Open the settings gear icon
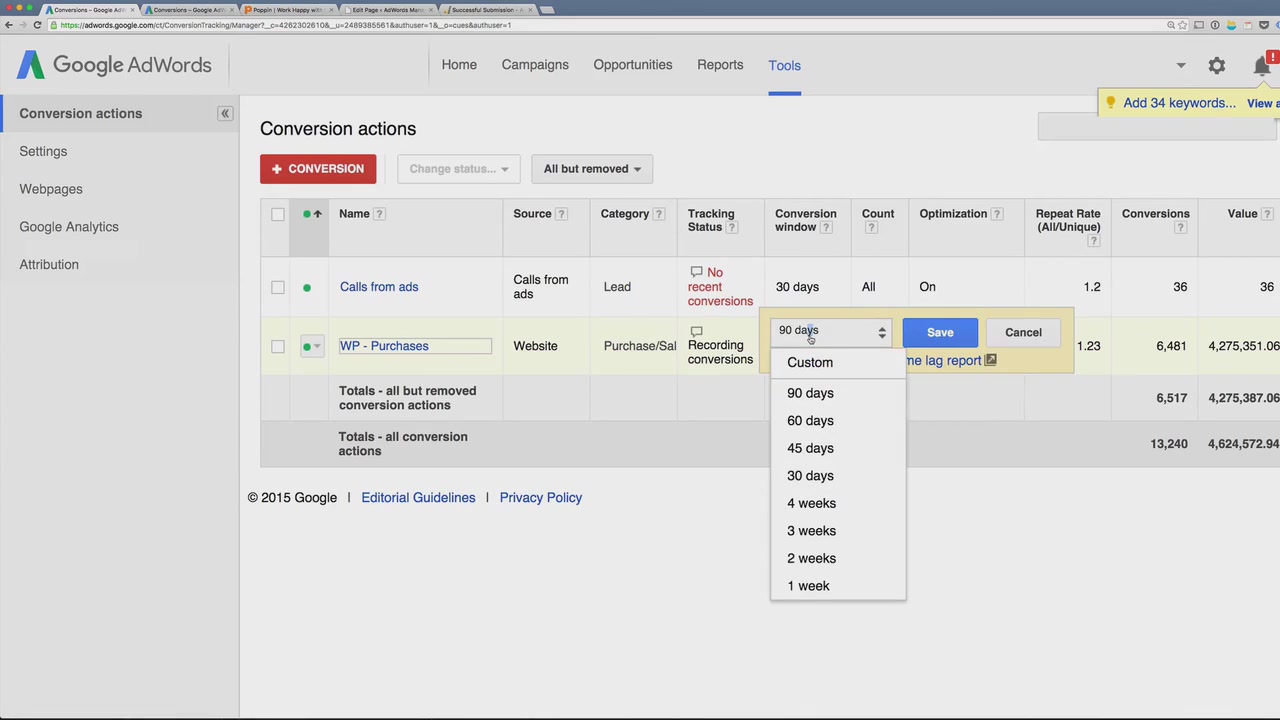This screenshot has width=1280, height=720. click(x=1216, y=65)
